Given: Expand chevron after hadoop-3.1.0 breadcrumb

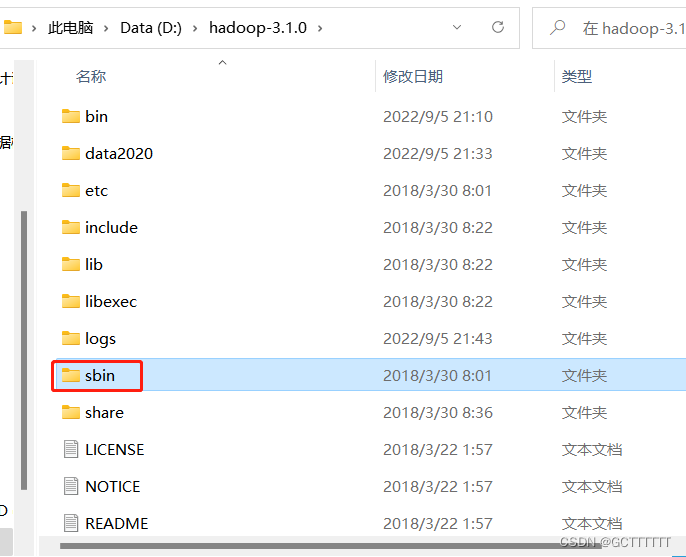Looking at the screenshot, I should pyautogui.click(x=320, y=28).
